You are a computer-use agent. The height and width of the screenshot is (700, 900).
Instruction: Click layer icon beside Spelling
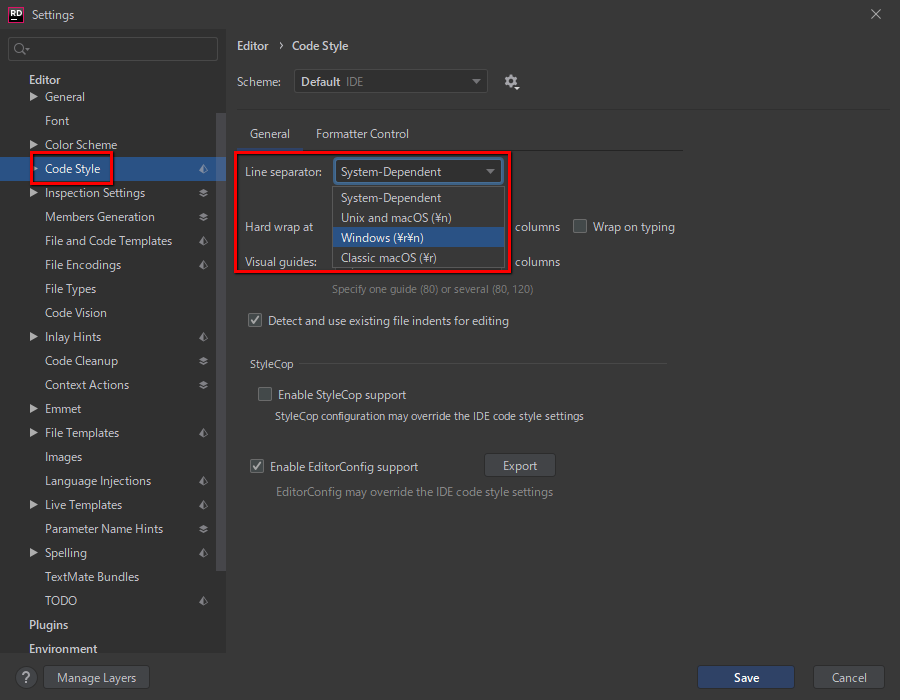coord(203,553)
